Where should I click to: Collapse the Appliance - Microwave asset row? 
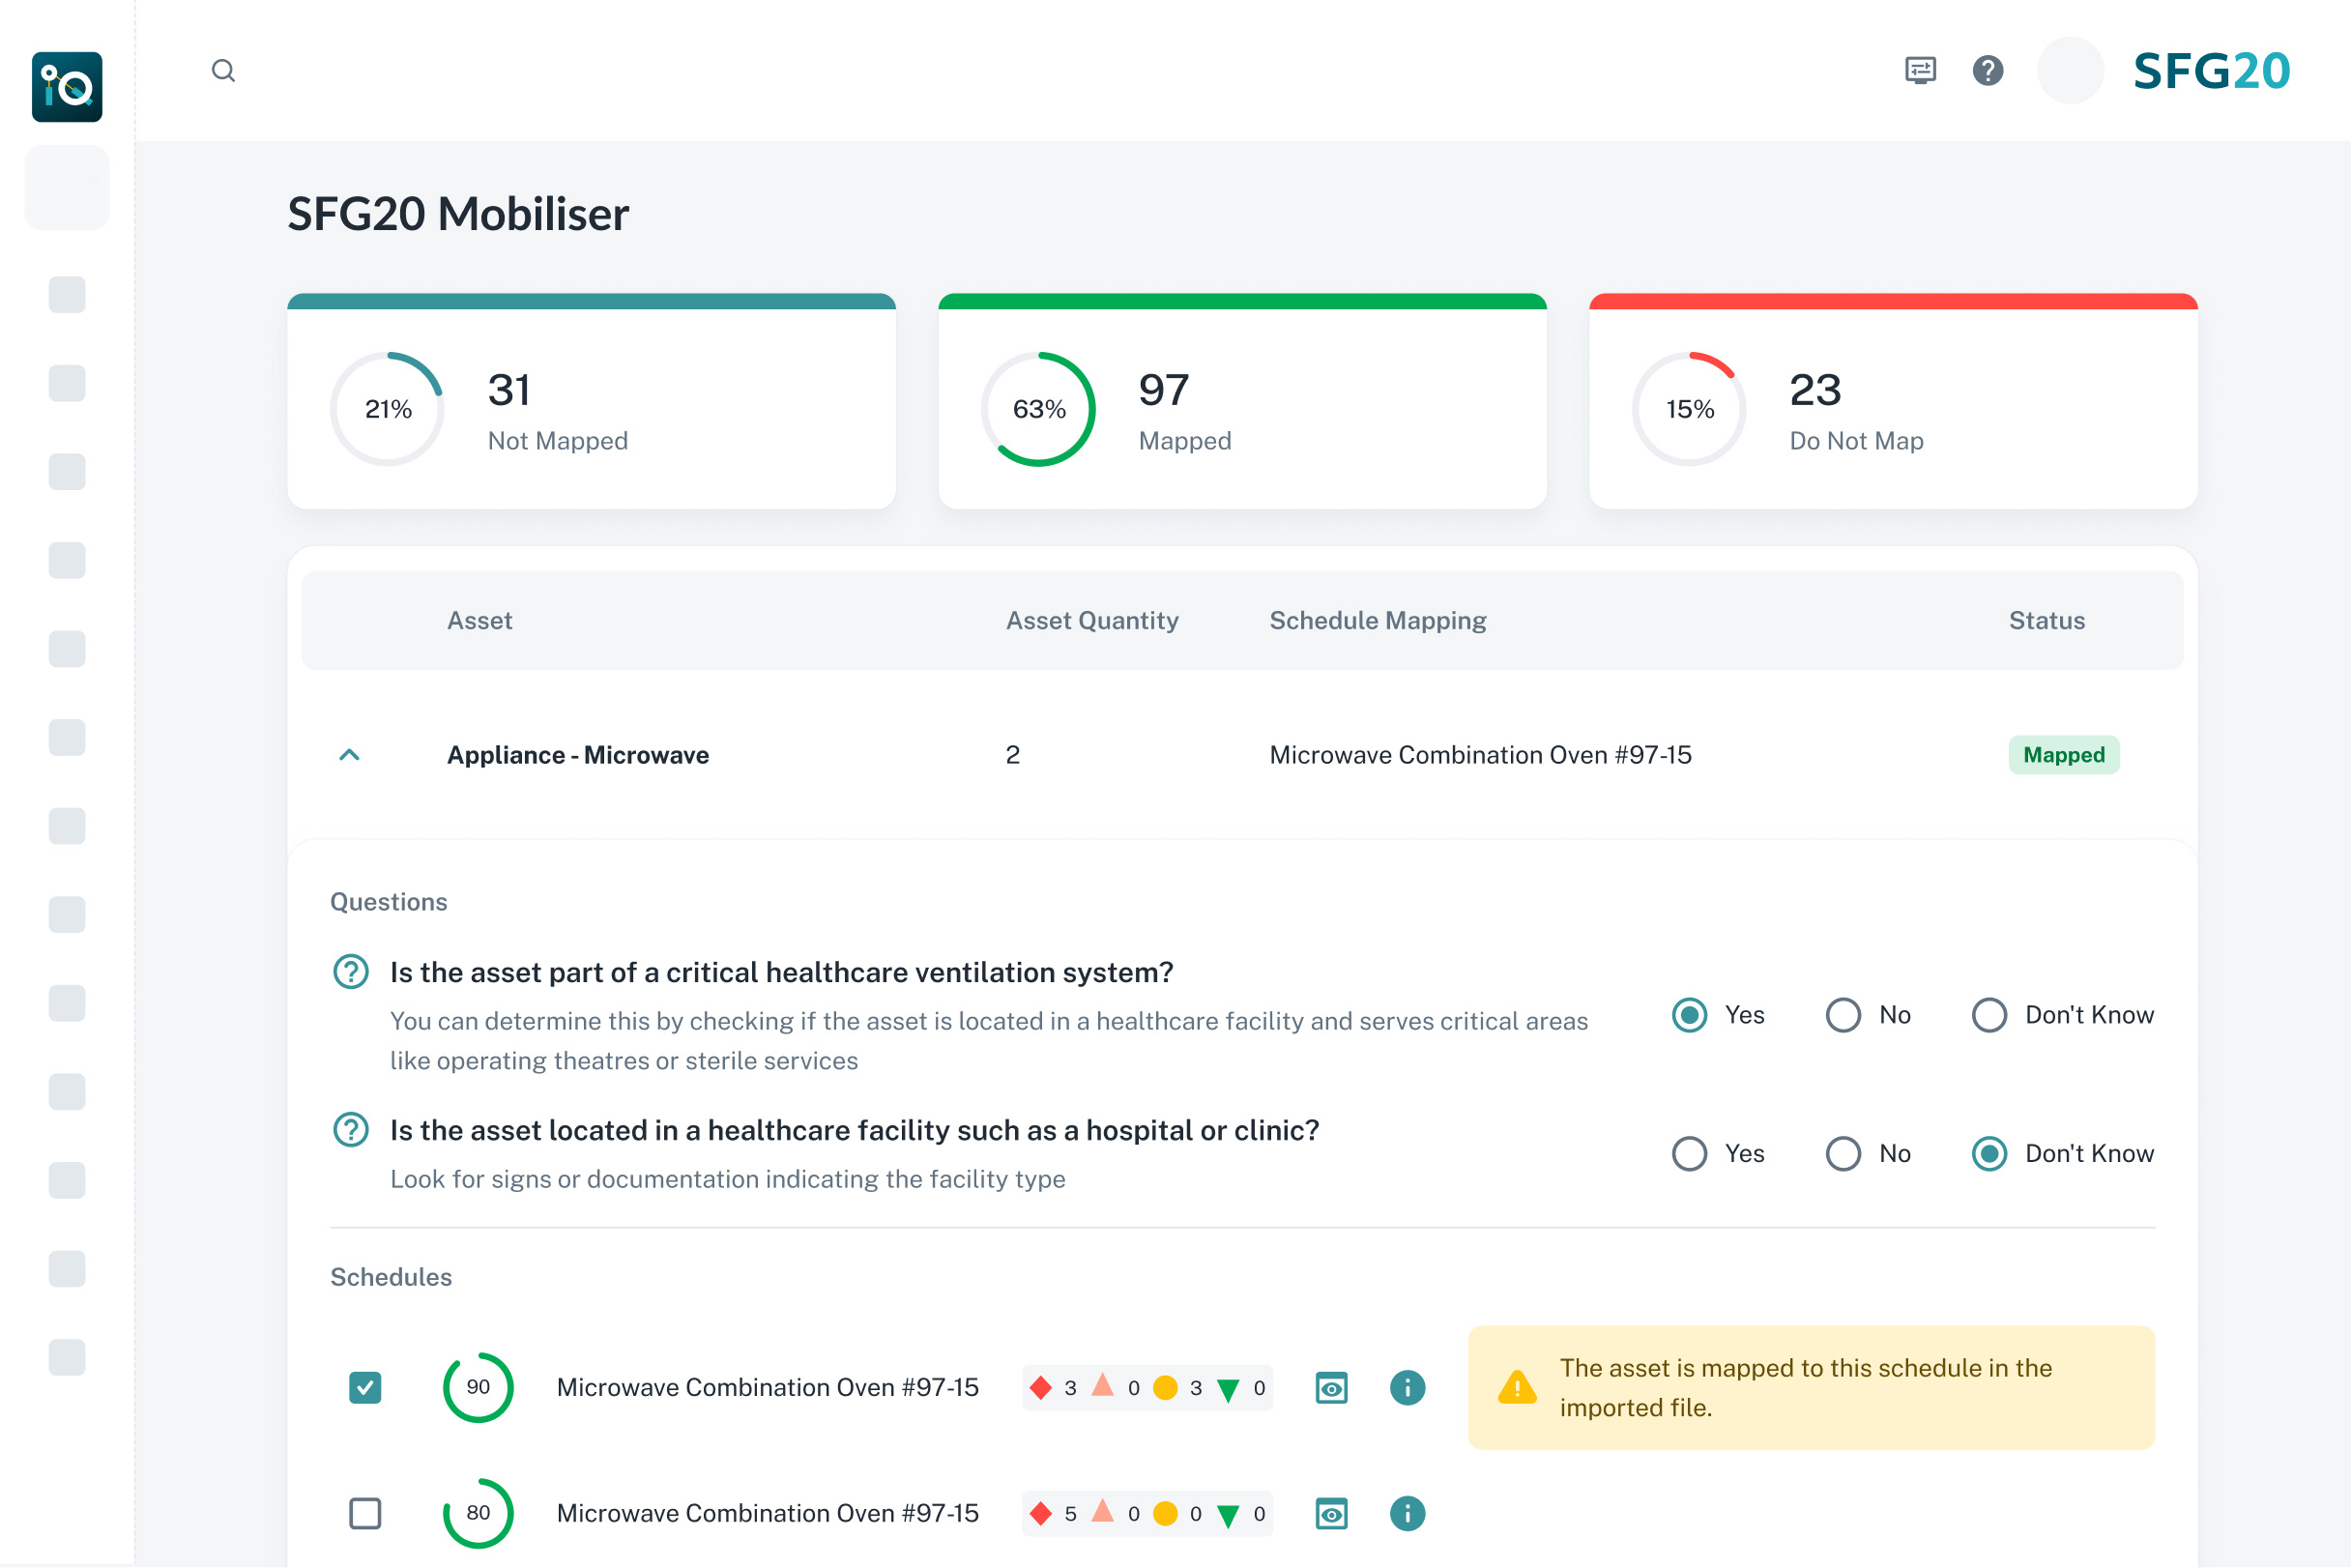(349, 755)
